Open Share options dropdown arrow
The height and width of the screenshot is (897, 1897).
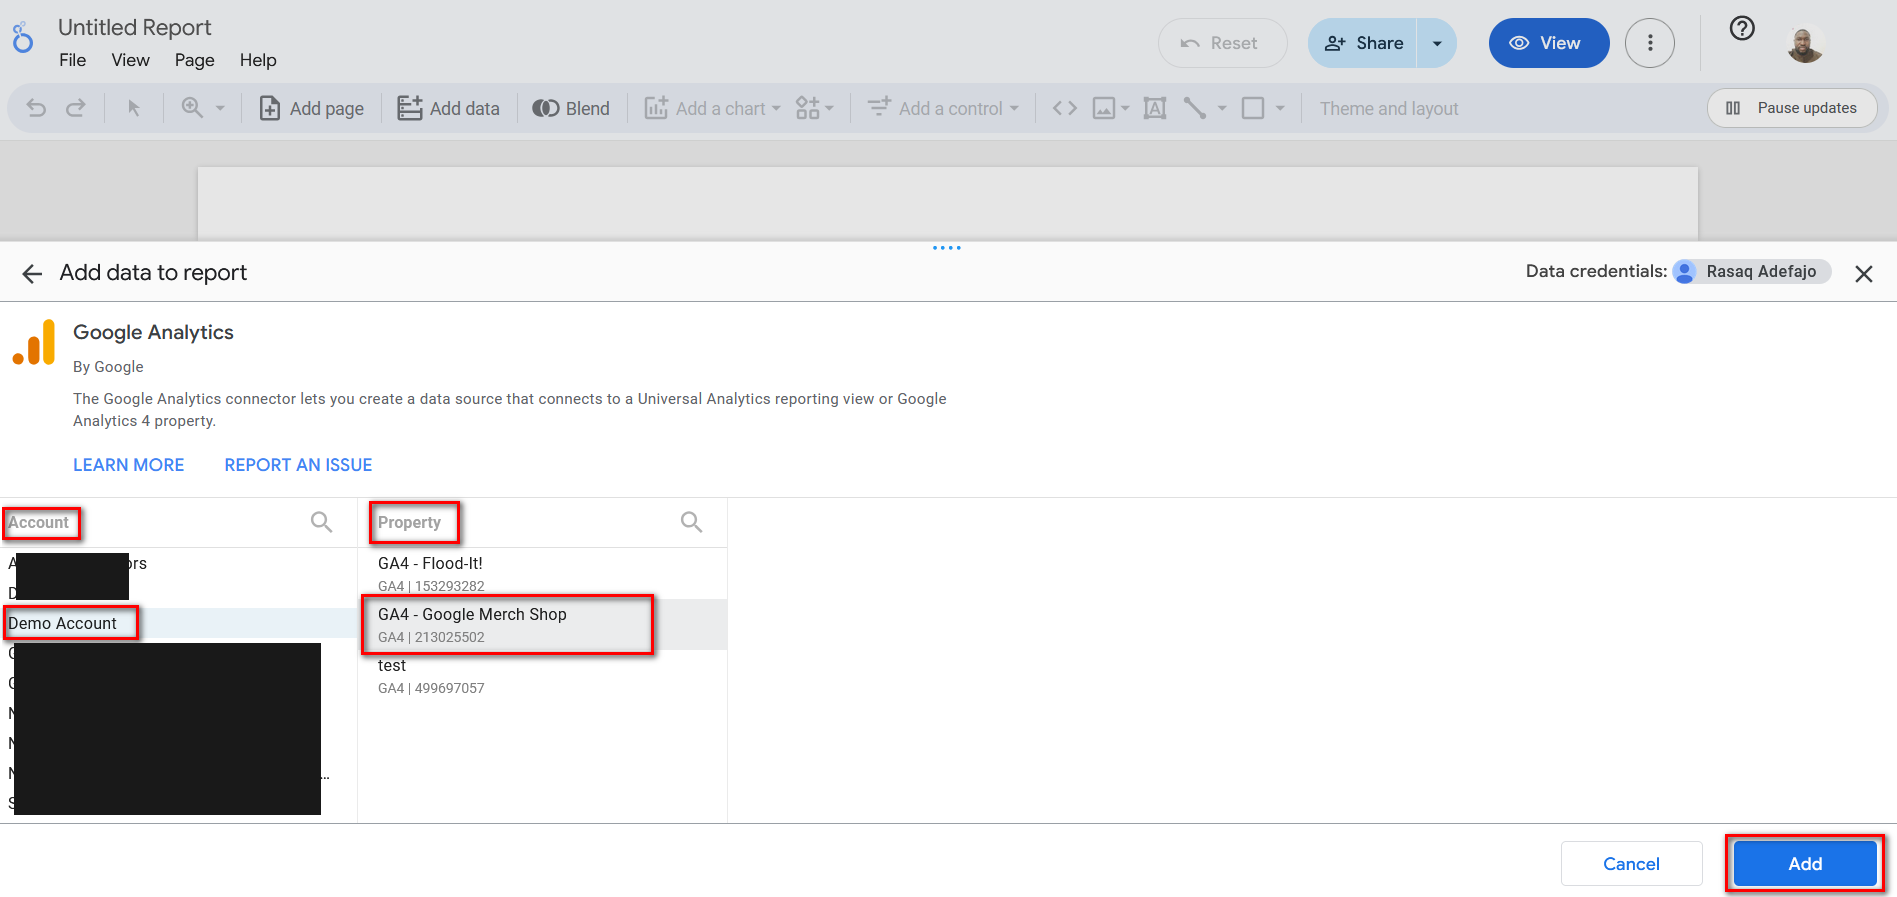1437,43
